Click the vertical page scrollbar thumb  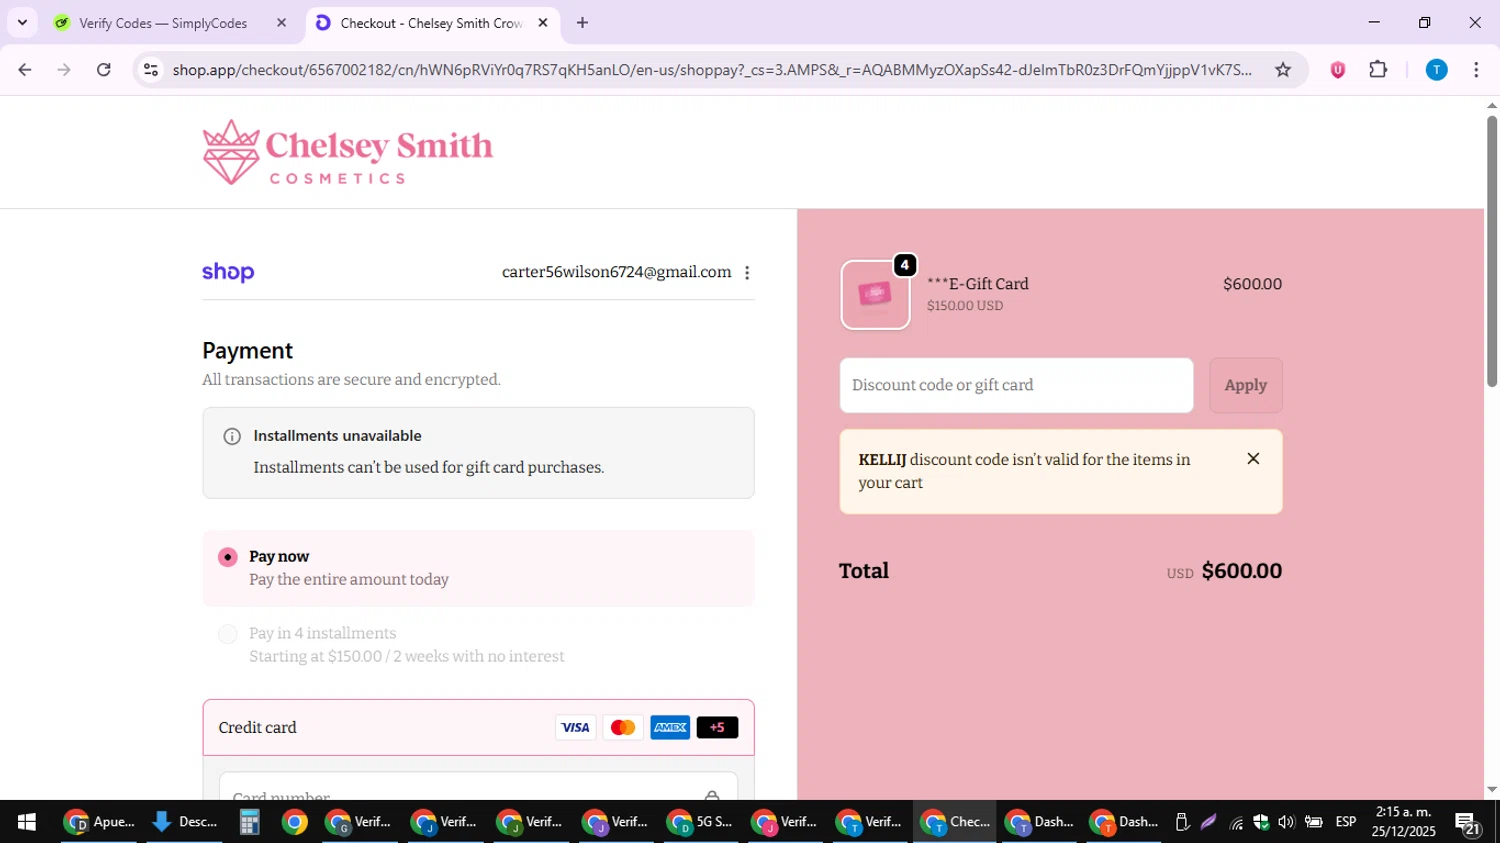(x=1491, y=250)
